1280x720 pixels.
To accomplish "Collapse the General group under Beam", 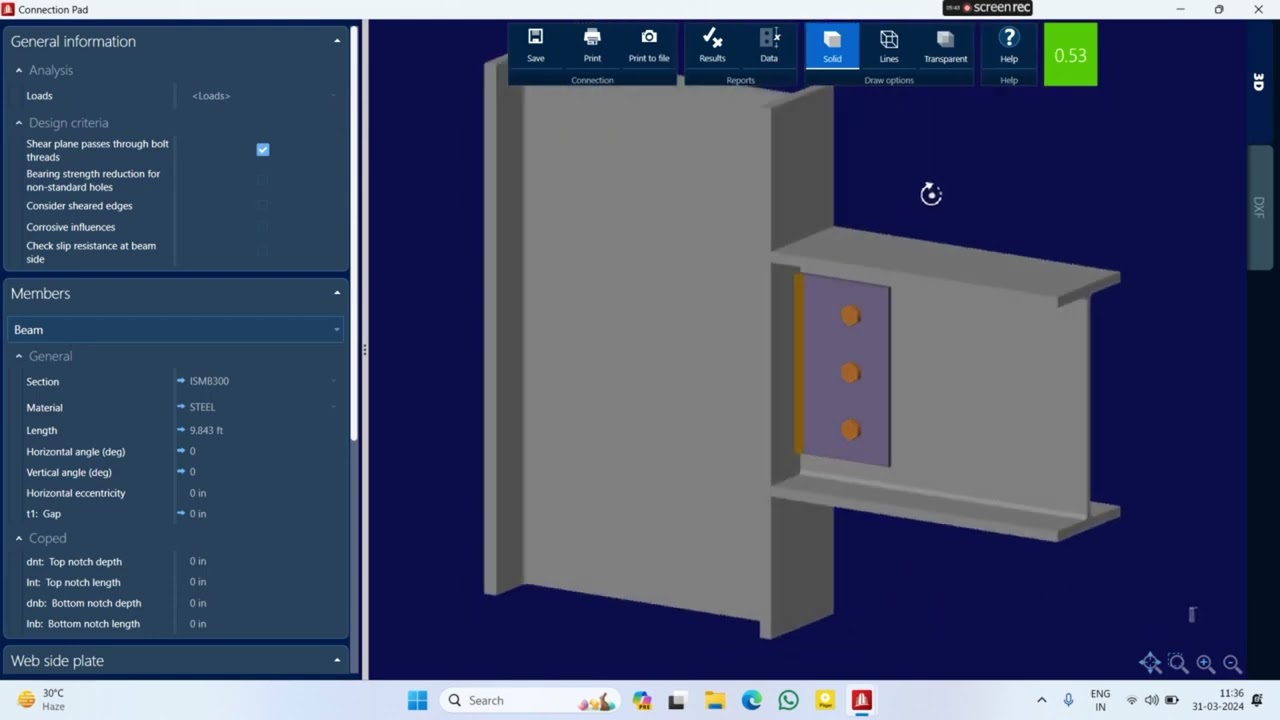I will pos(18,356).
